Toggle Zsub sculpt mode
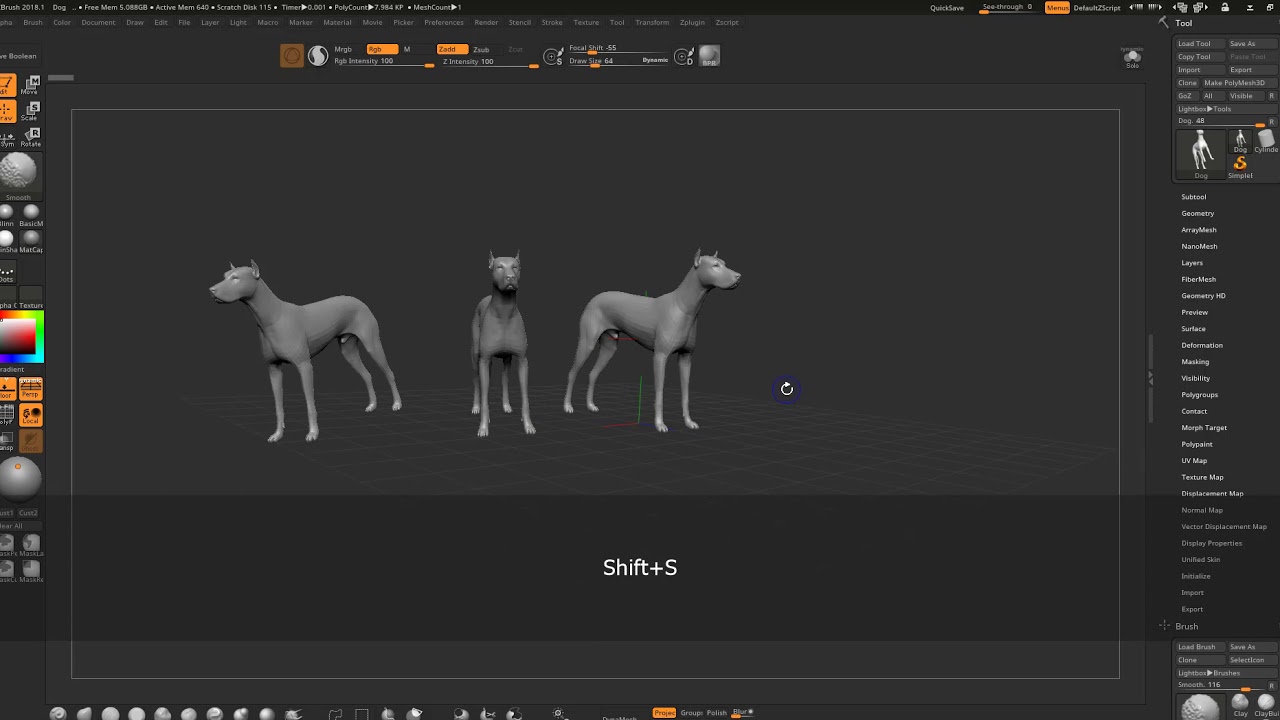 point(482,49)
